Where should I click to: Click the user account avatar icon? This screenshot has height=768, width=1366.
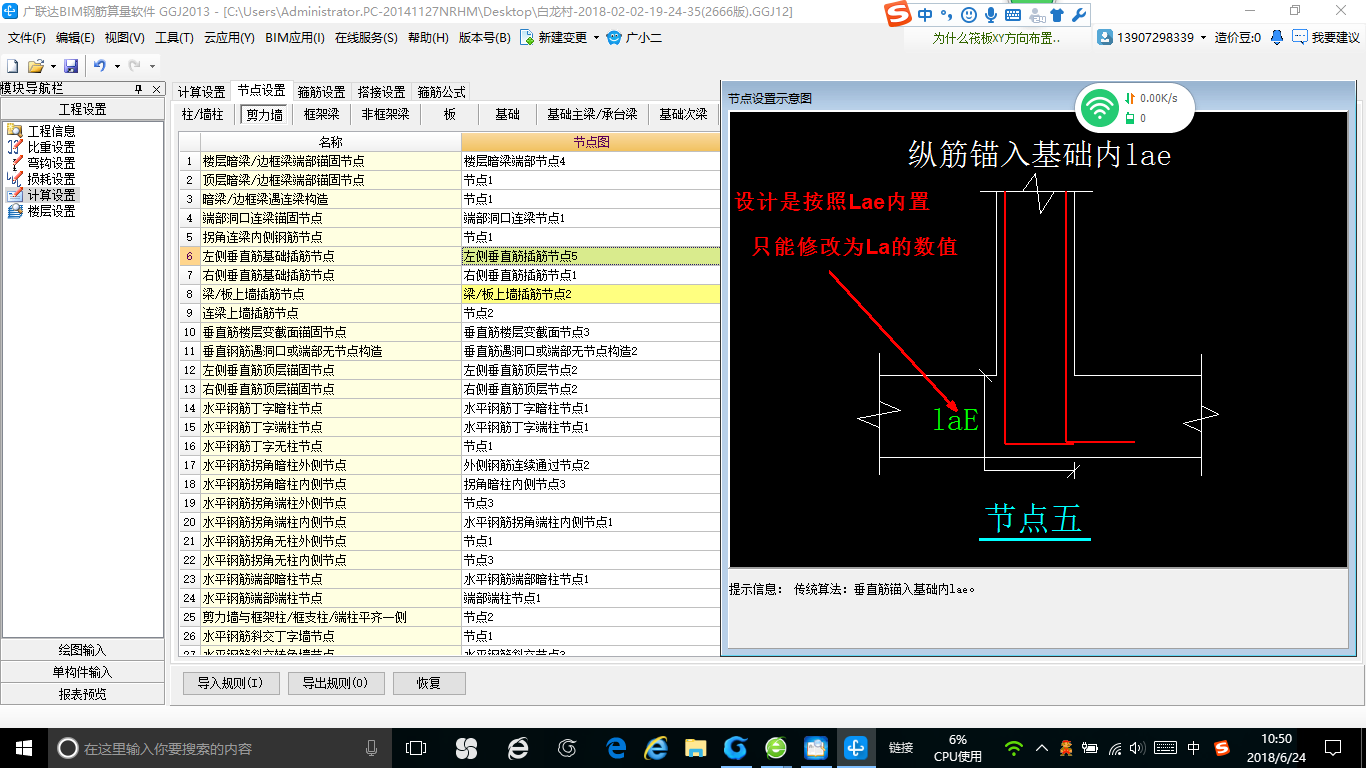coord(1105,37)
